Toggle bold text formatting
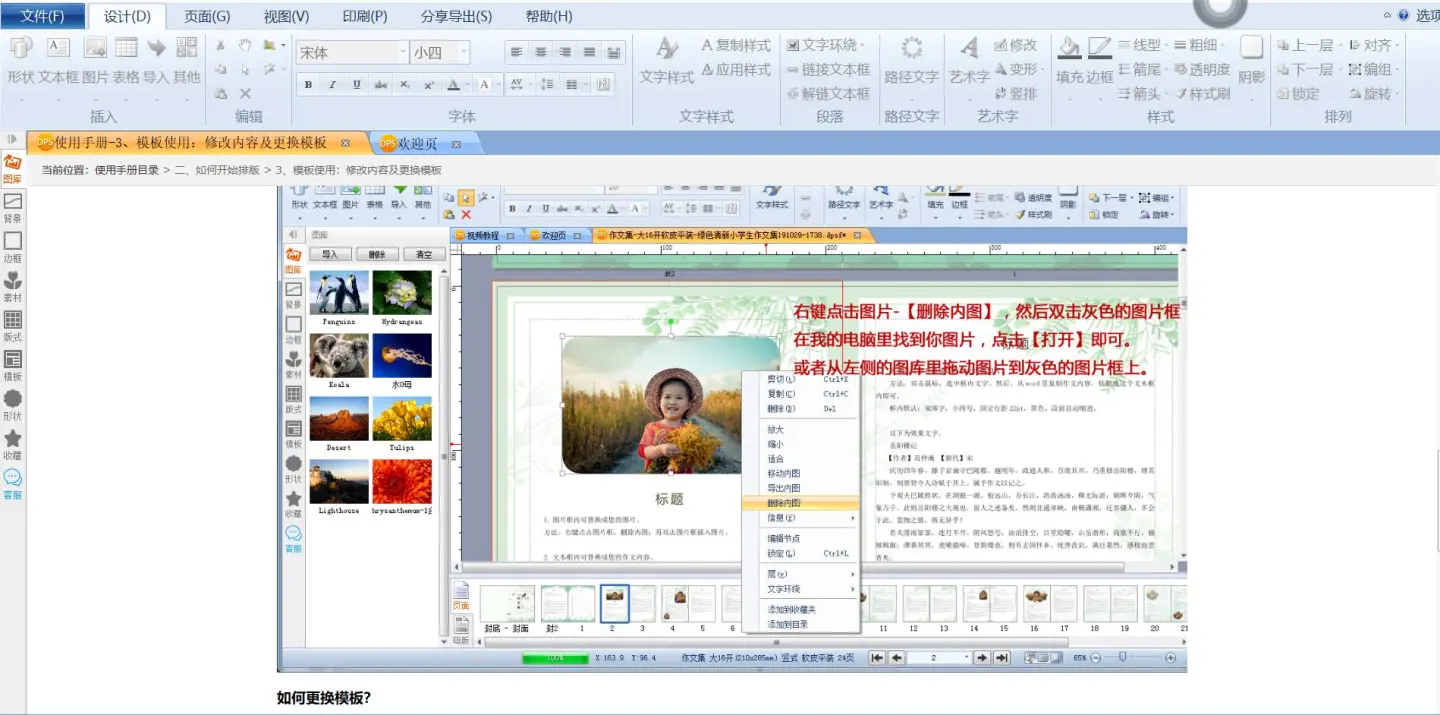The width and height of the screenshot is (1440, 715). coord(308,85)
